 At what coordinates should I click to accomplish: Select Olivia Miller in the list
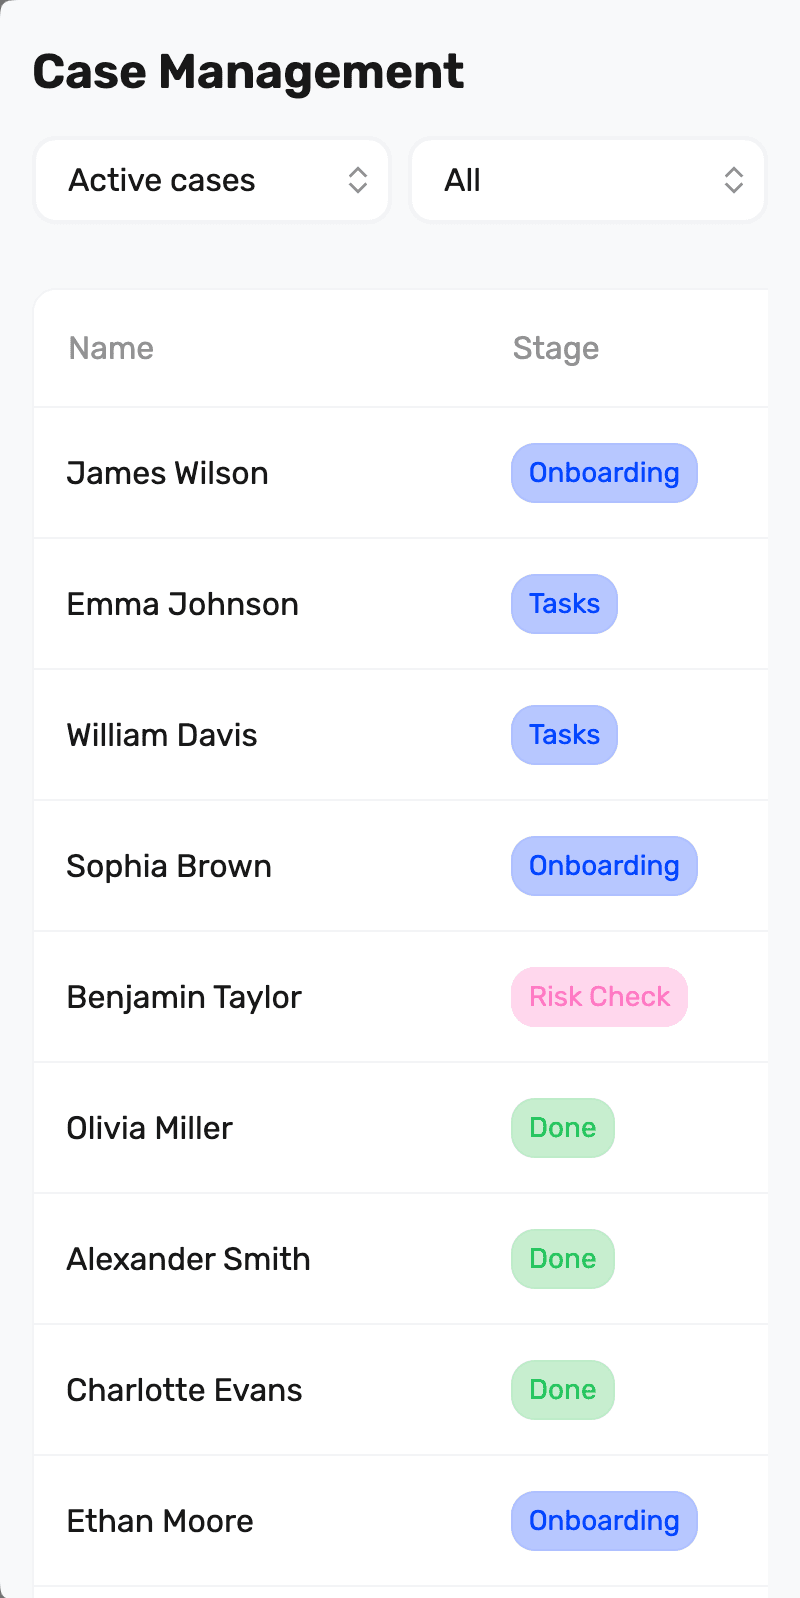pyautogui.click(x=149, y=1128)
